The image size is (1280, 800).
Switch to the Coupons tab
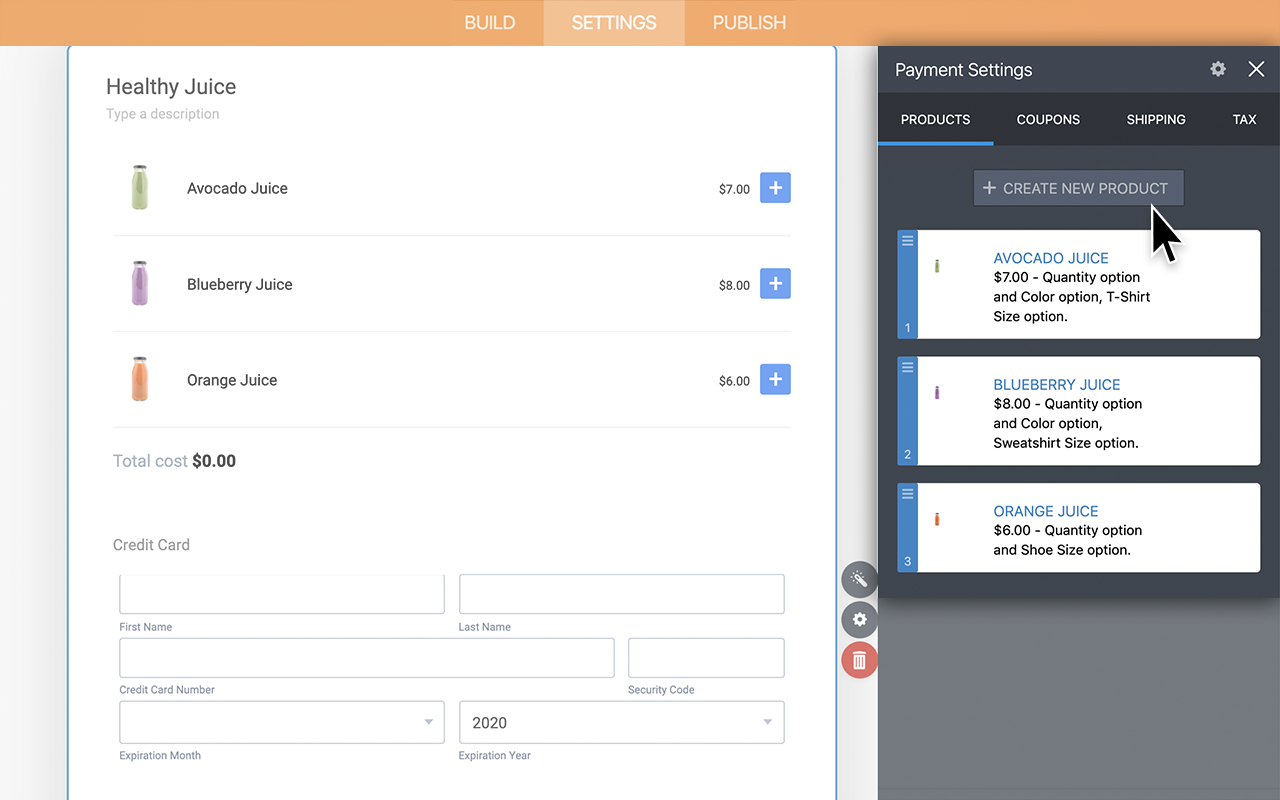pos(1048,119)
